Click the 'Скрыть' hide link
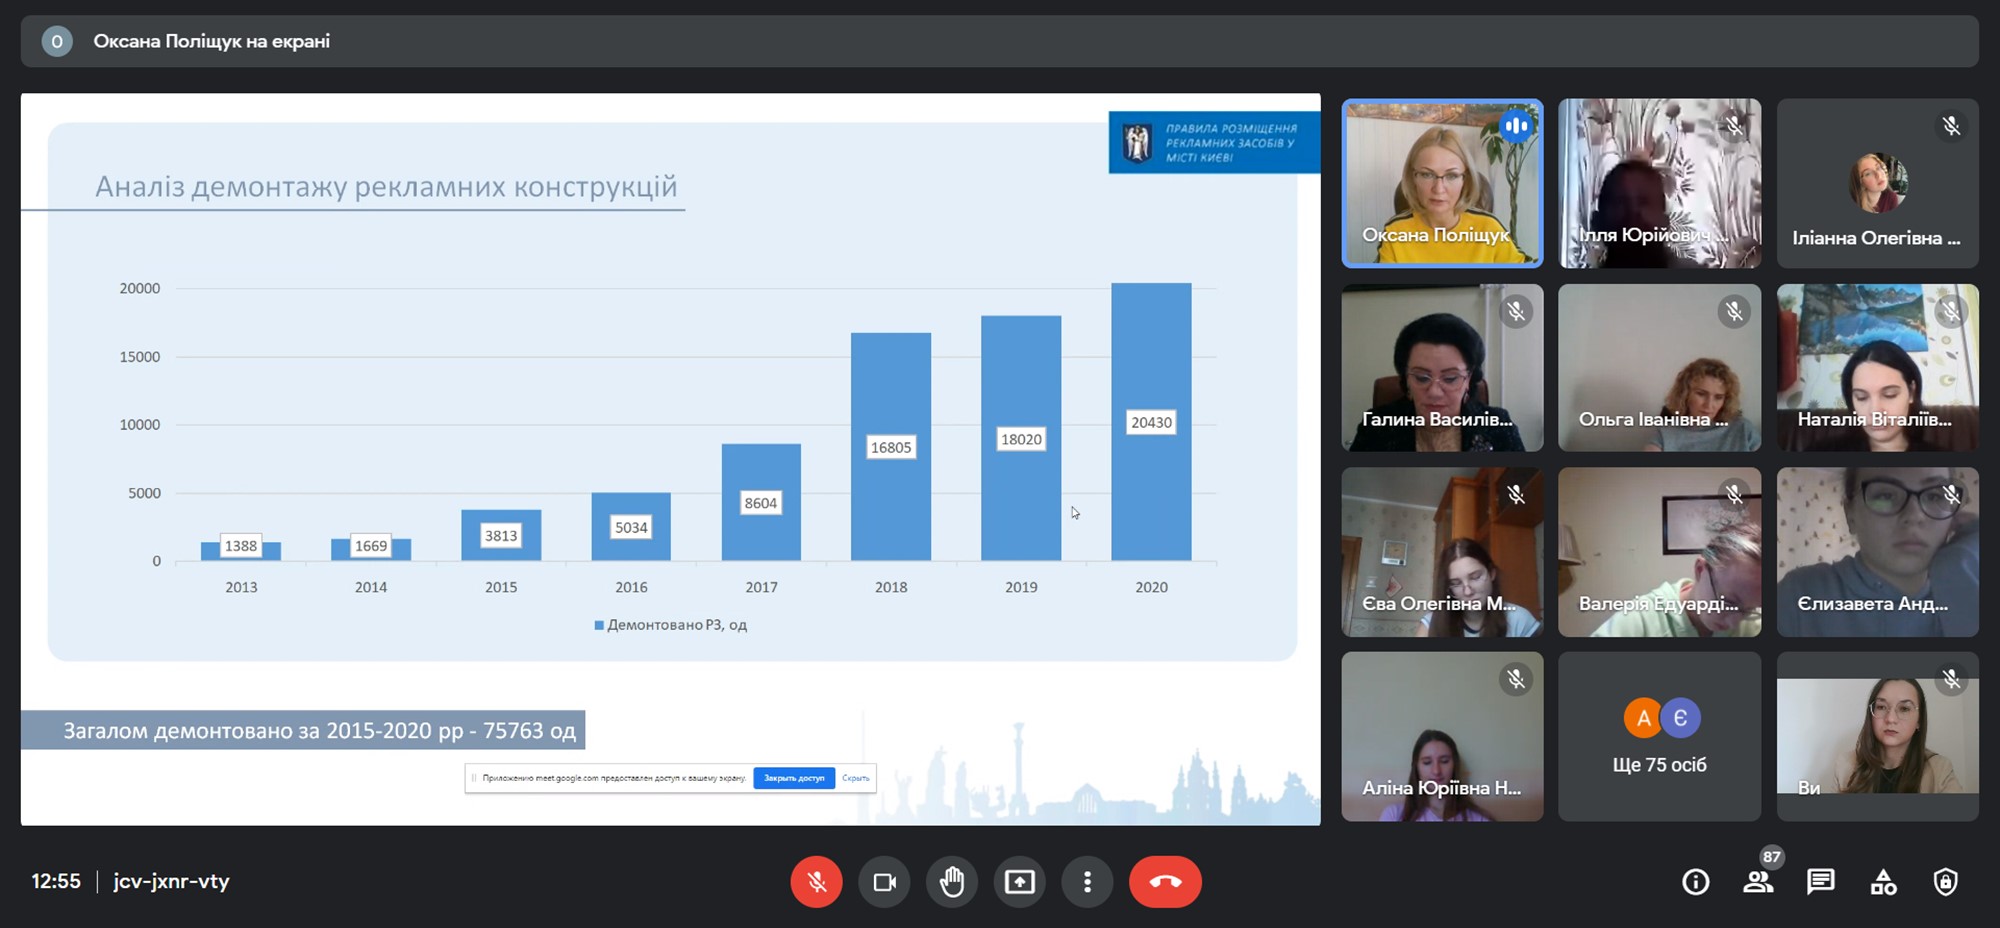The height and width of the screenshot is (928, 2000). [x=856, y=778]
